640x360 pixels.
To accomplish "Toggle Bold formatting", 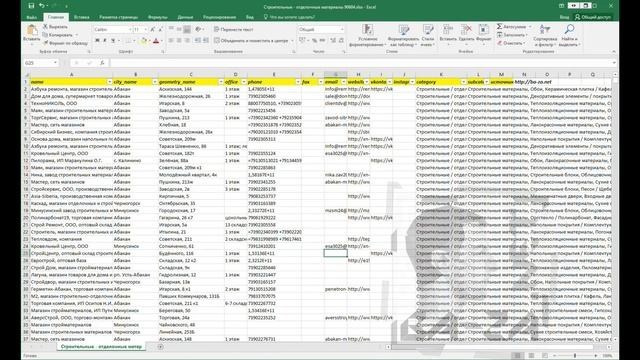I will [x=97, y=40].
